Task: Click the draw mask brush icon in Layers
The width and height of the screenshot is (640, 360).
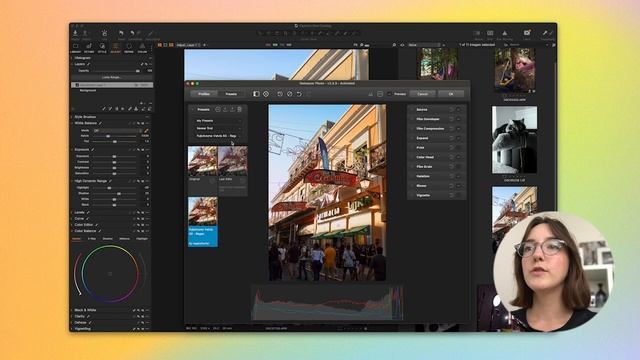Action: (104, 109)
